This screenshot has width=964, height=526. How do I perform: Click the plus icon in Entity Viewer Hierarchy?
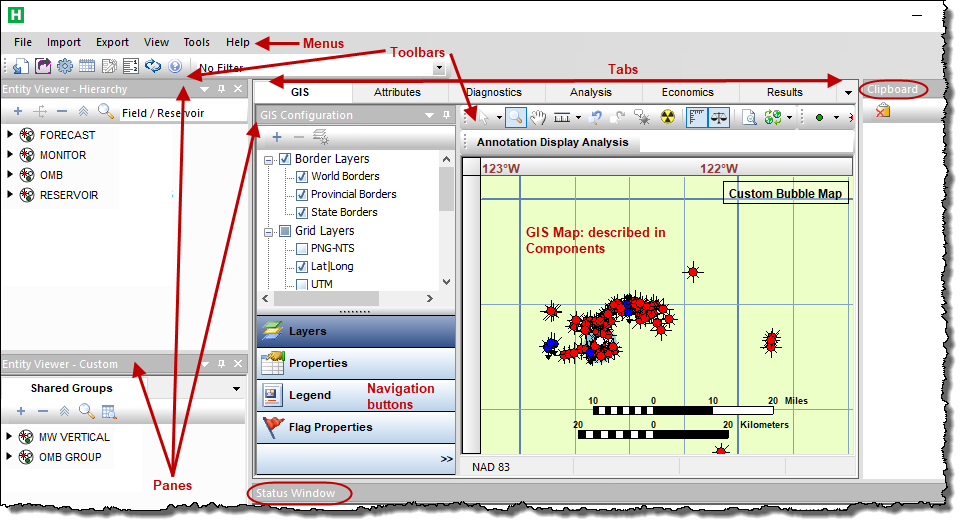[x=18, y=111]
